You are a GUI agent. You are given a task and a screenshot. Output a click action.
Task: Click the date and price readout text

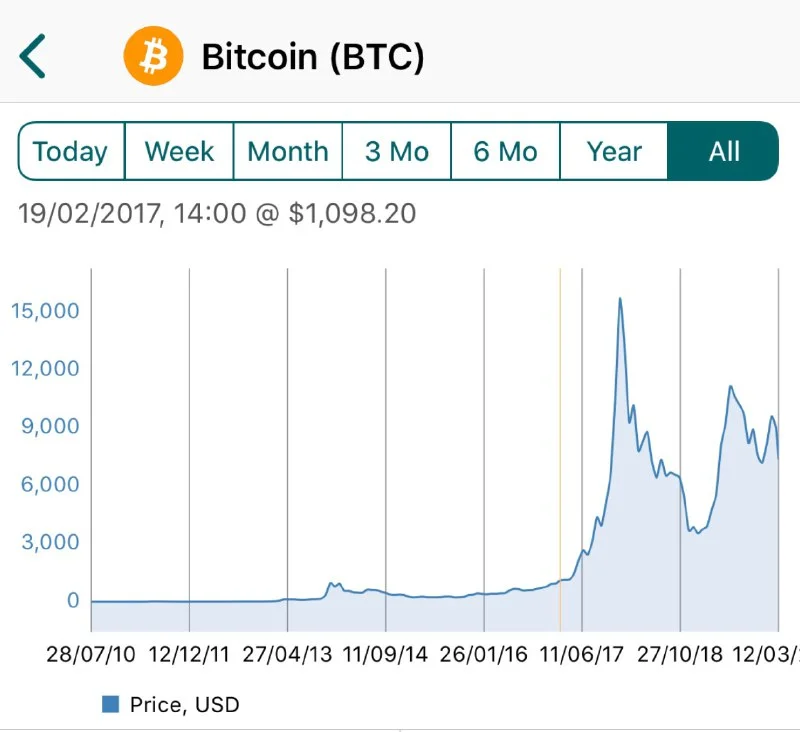coord(217,213)
